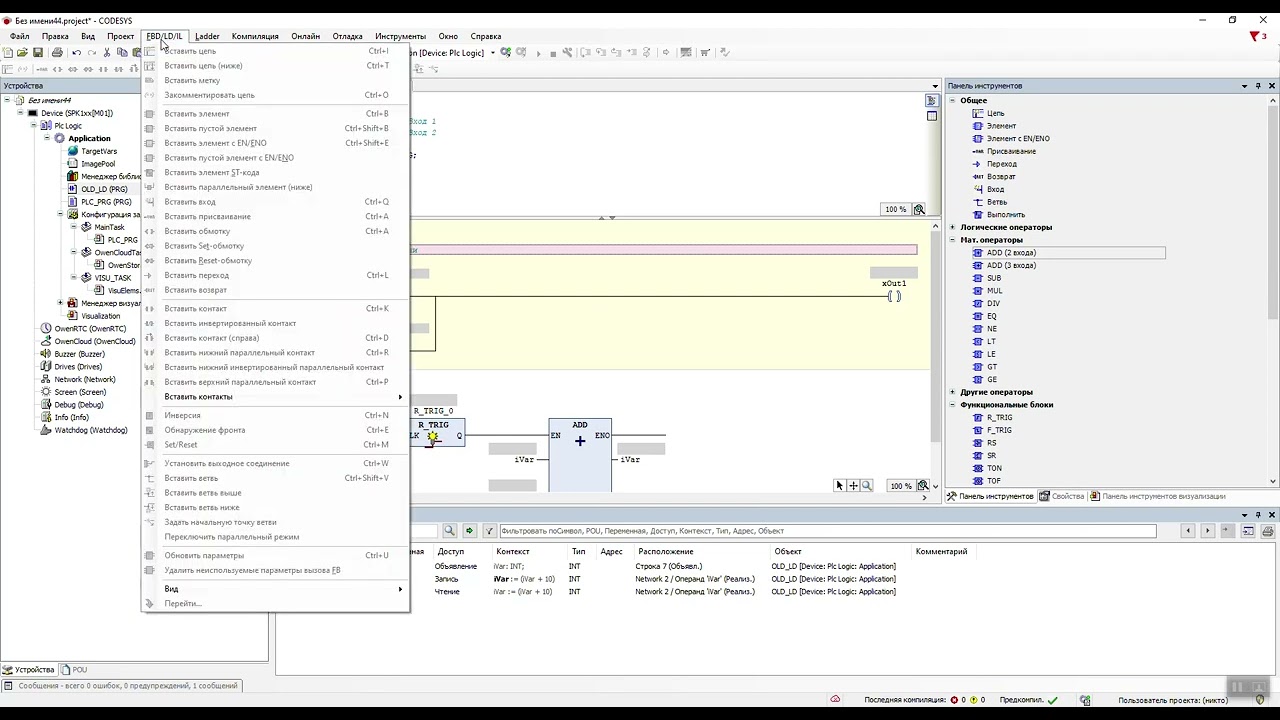Click the cross reference filter input field
The width and height of the screenshot is (1280, 720).
coord(827,531)
